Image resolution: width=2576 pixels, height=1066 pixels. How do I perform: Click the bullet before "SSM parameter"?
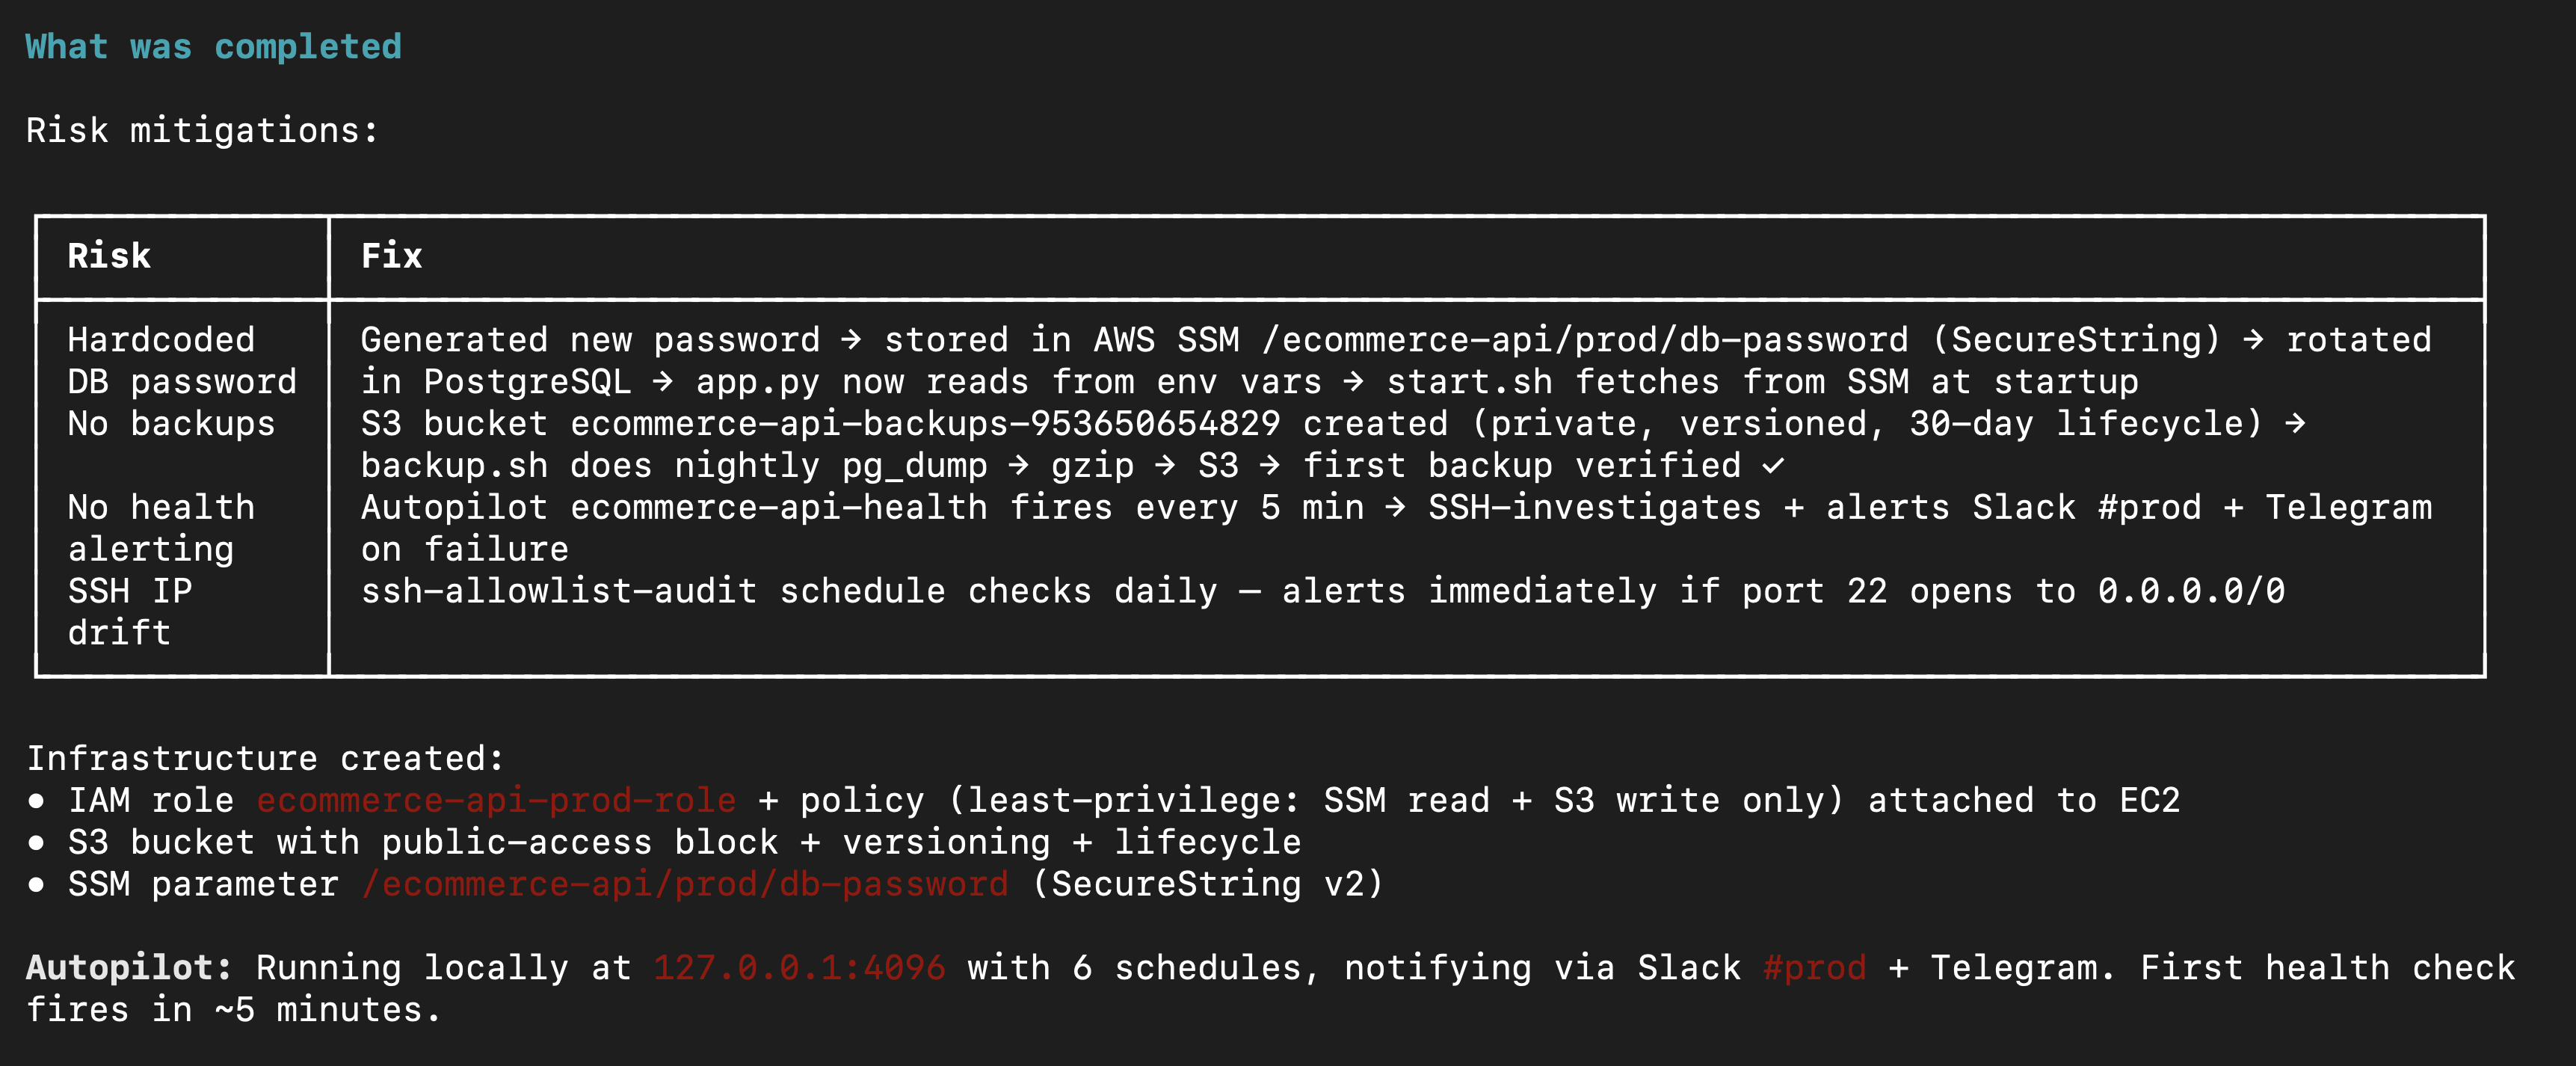coord(37,885)
